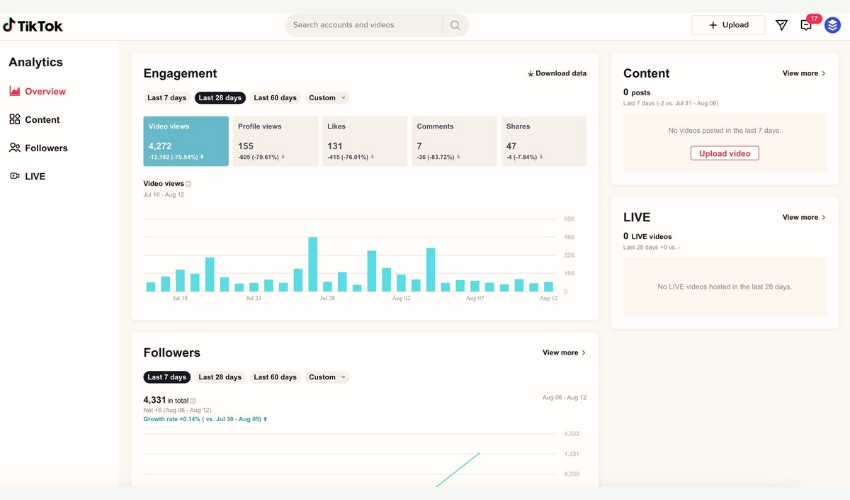Screen dimensions: 850x500
Task: Click Download data in Engagement
Action: click(557, 73)
